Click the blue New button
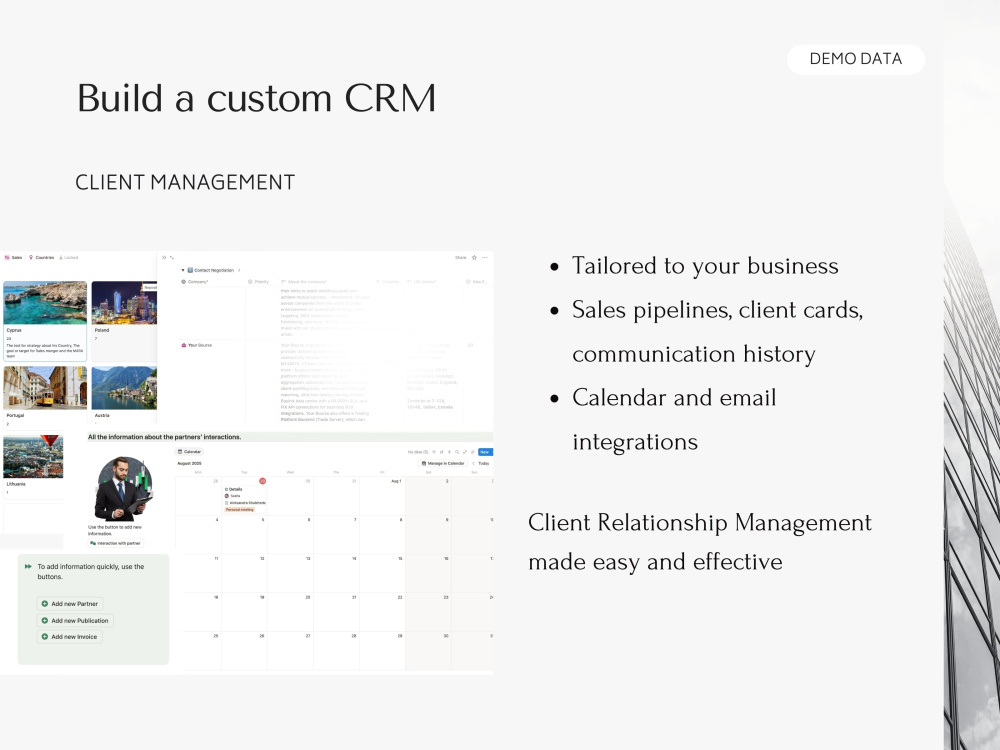This screenshot has height=750, width=1000. [485, 452]
